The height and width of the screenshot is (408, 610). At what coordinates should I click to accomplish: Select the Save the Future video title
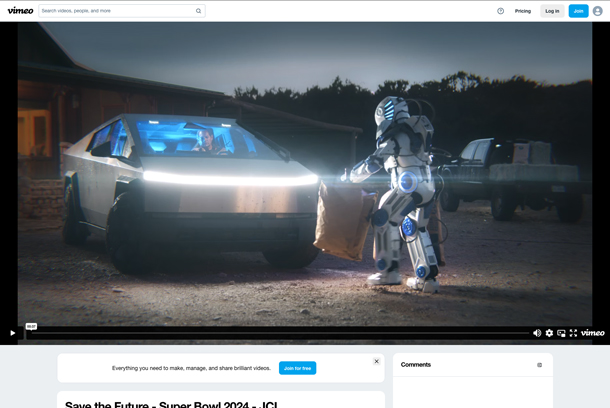point(171,404)
